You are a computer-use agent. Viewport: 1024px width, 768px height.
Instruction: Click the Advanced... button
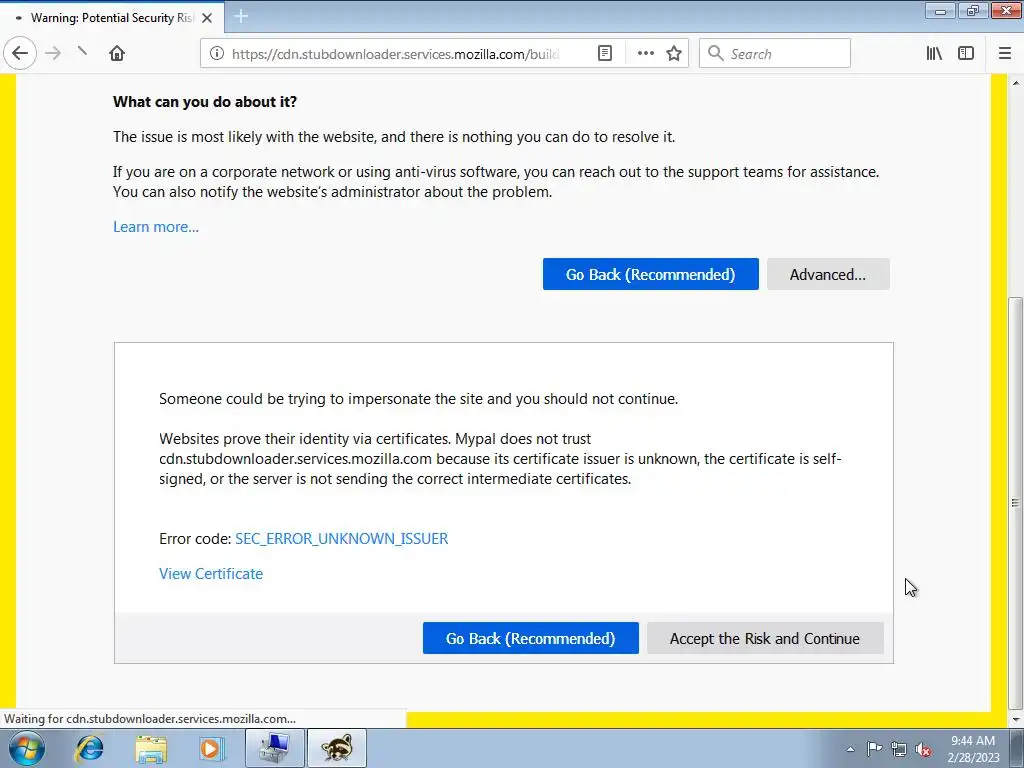(828, 274)
